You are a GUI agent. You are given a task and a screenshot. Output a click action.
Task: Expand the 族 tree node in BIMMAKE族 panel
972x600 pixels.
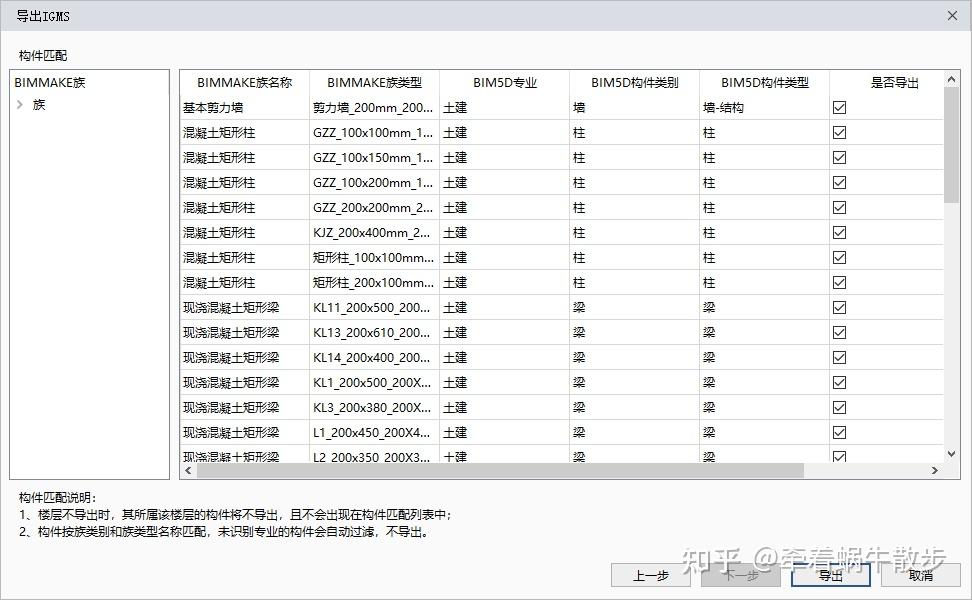(21, 103)
